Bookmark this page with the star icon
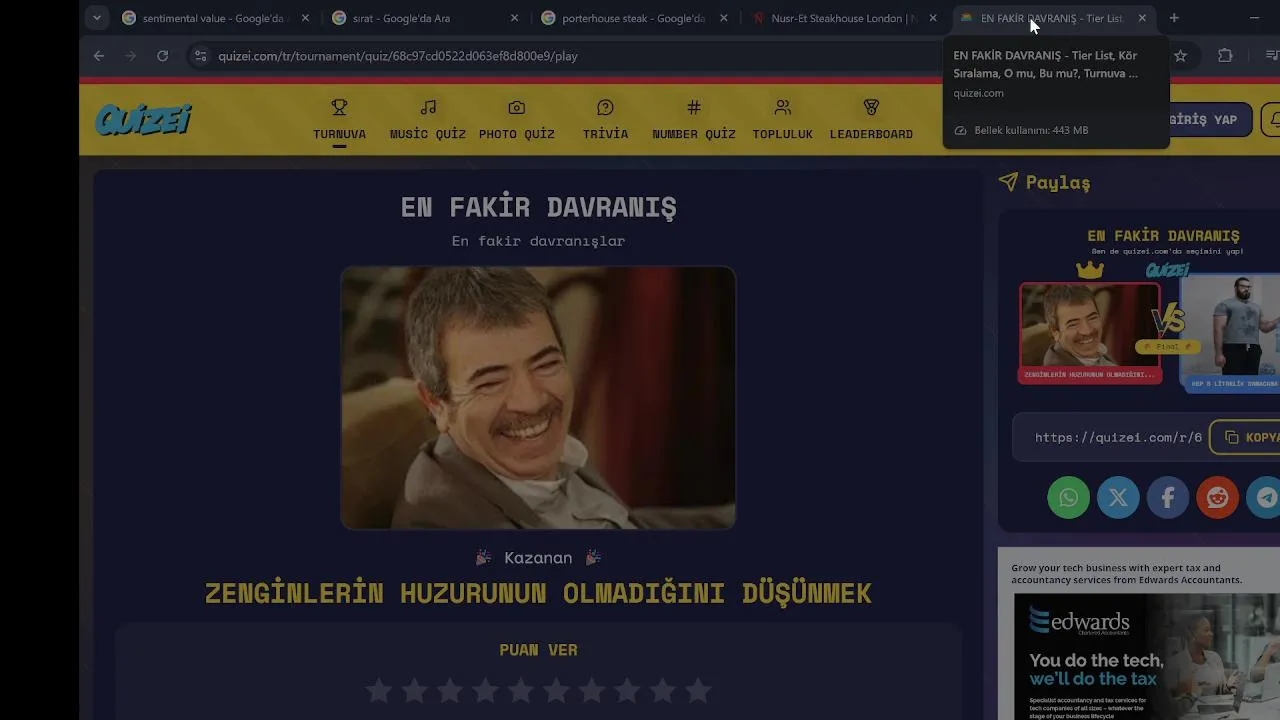The width and height of the screenshot is (1280, 720). (1180, 56)
